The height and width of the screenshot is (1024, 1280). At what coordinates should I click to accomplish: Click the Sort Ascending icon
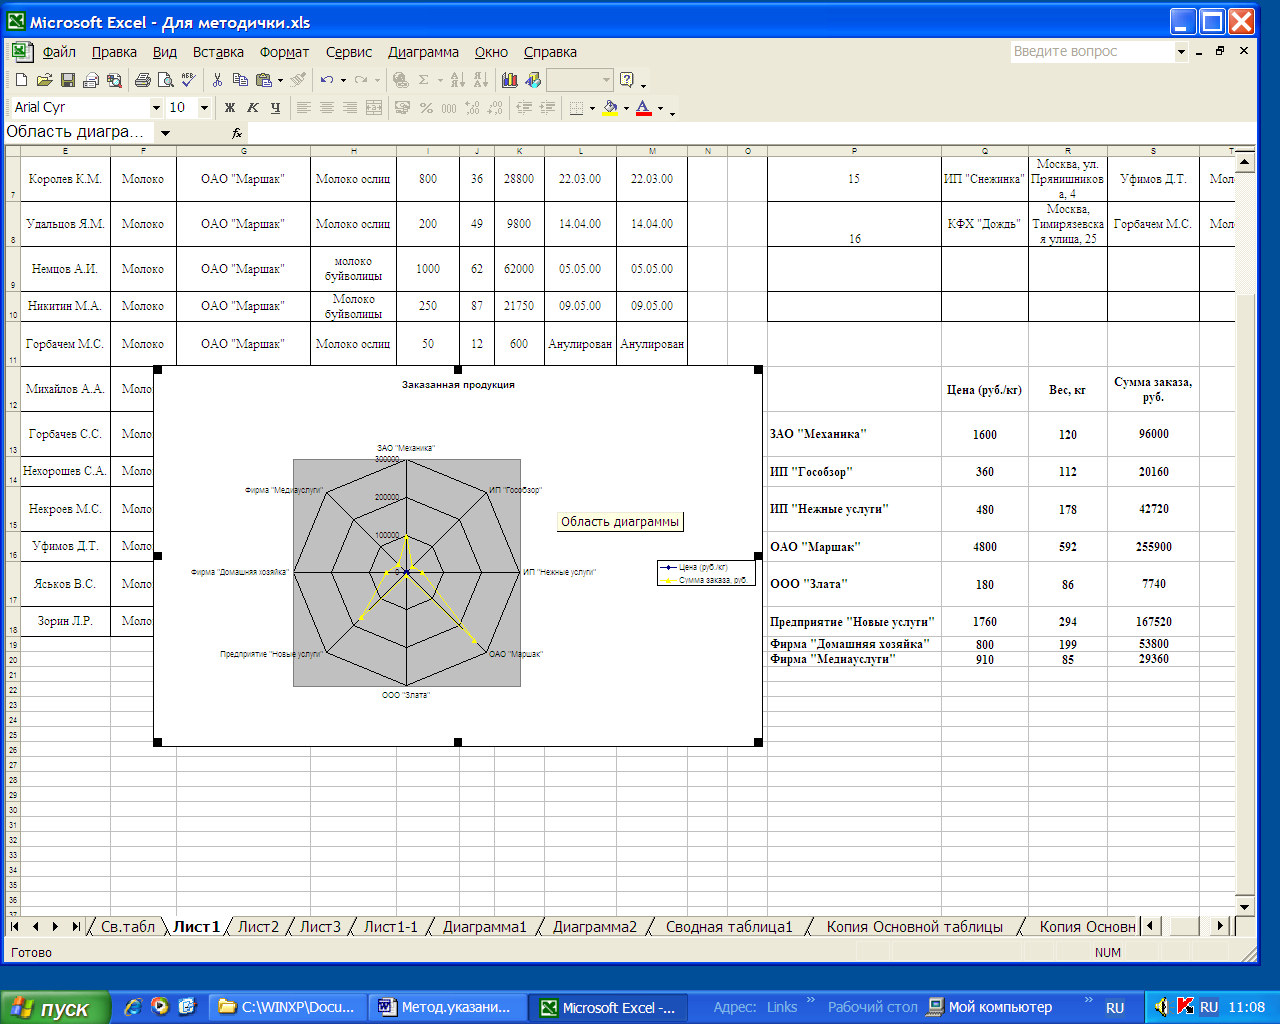pos(457,80)
